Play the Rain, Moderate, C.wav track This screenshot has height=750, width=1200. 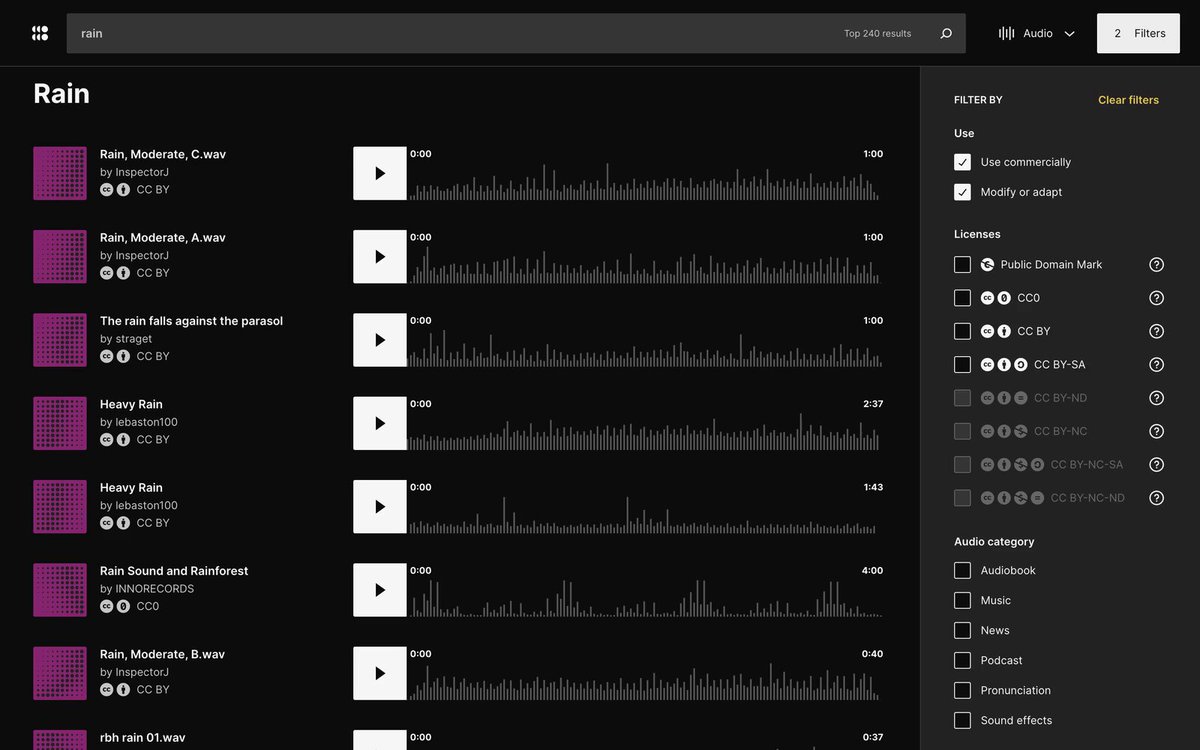[x=380, y=173]
